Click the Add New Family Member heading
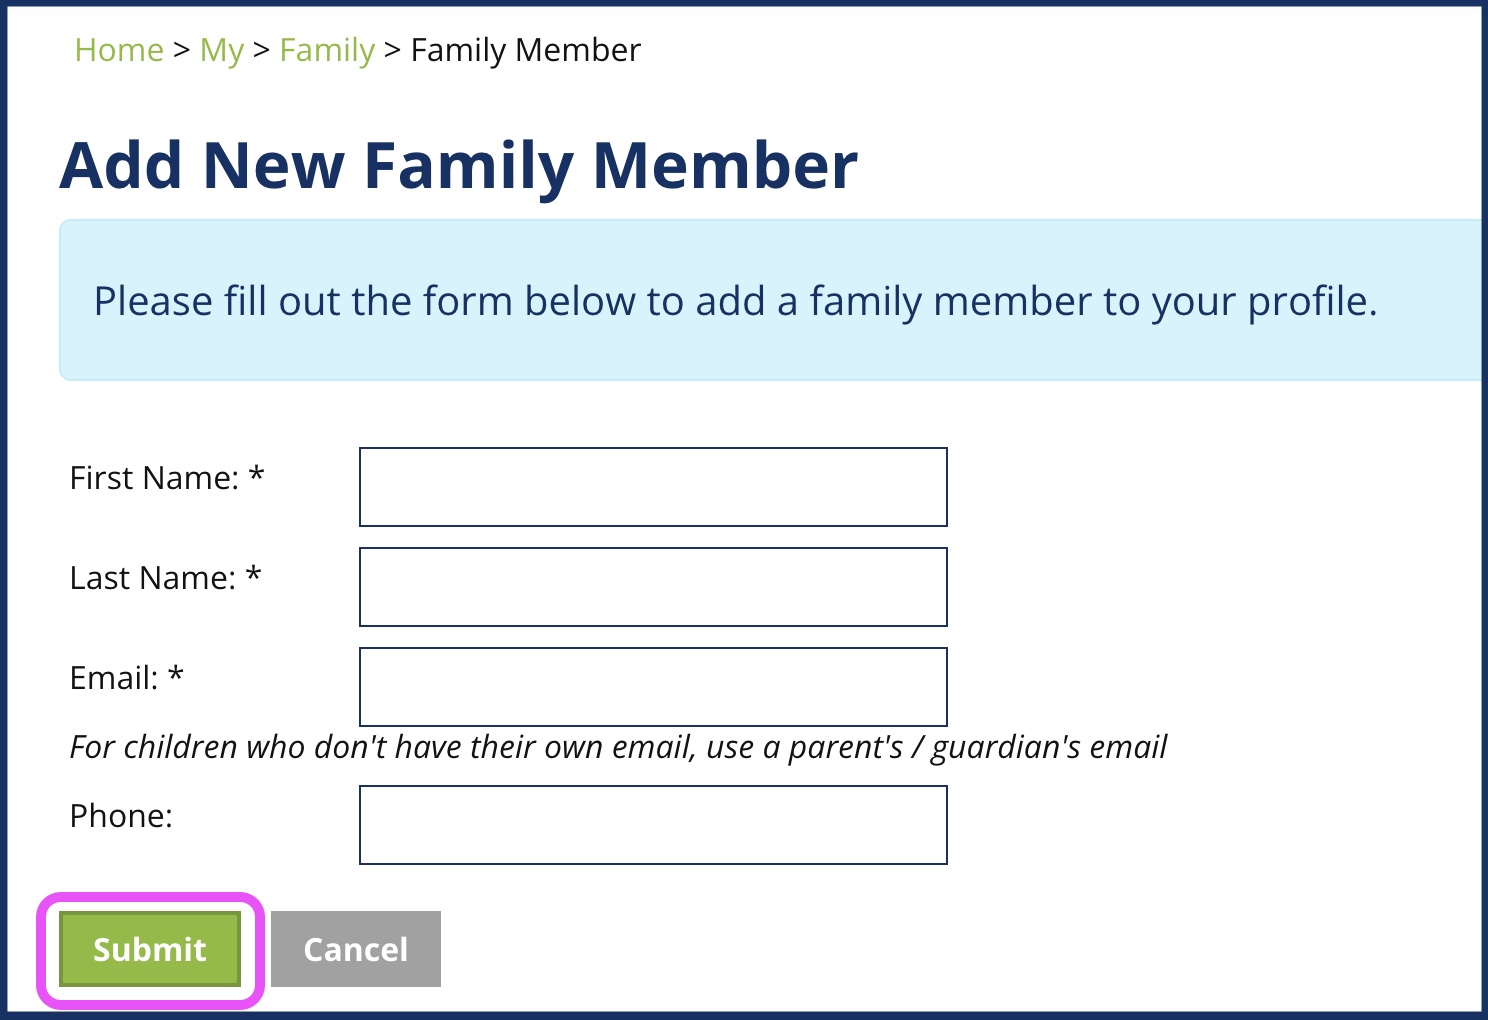Image resolution: width=1488 pixels, height=1020 pixels. click(458, 165)
